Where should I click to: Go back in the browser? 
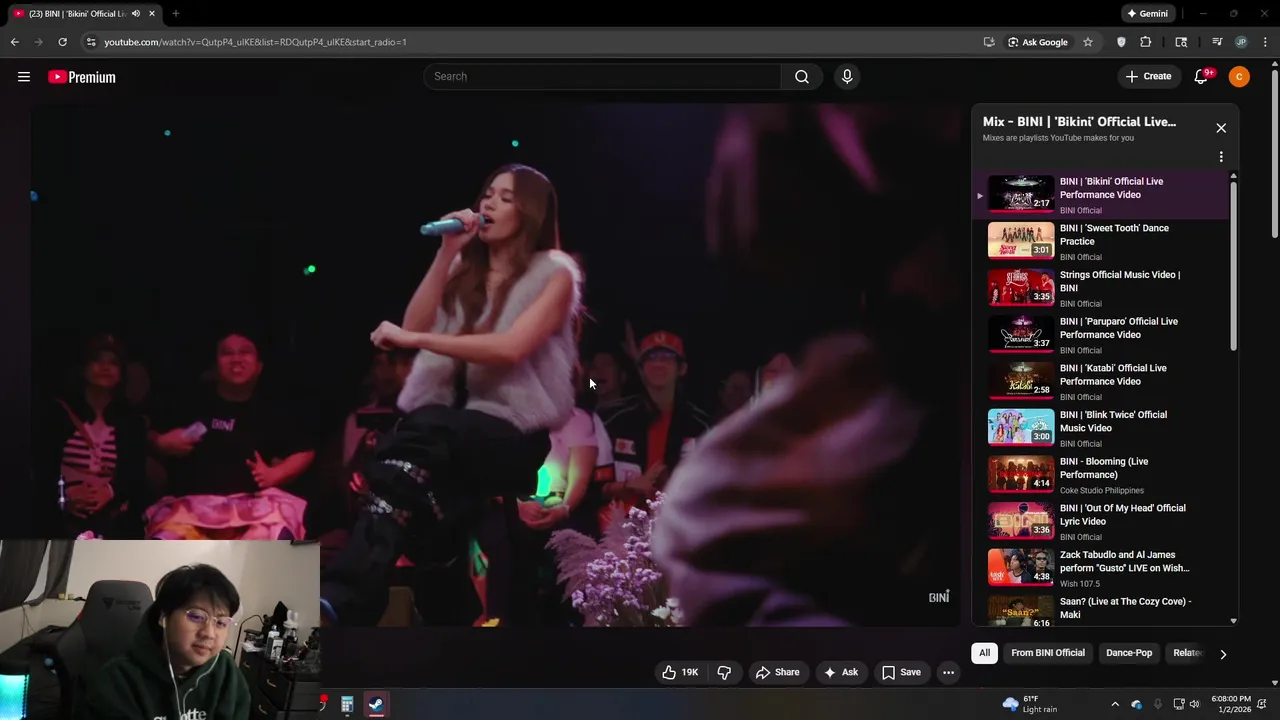15,42
